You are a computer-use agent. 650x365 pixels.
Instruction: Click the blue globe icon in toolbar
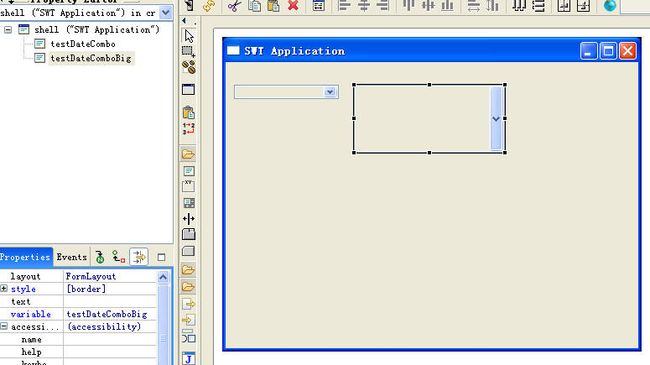tap(610, 6)
